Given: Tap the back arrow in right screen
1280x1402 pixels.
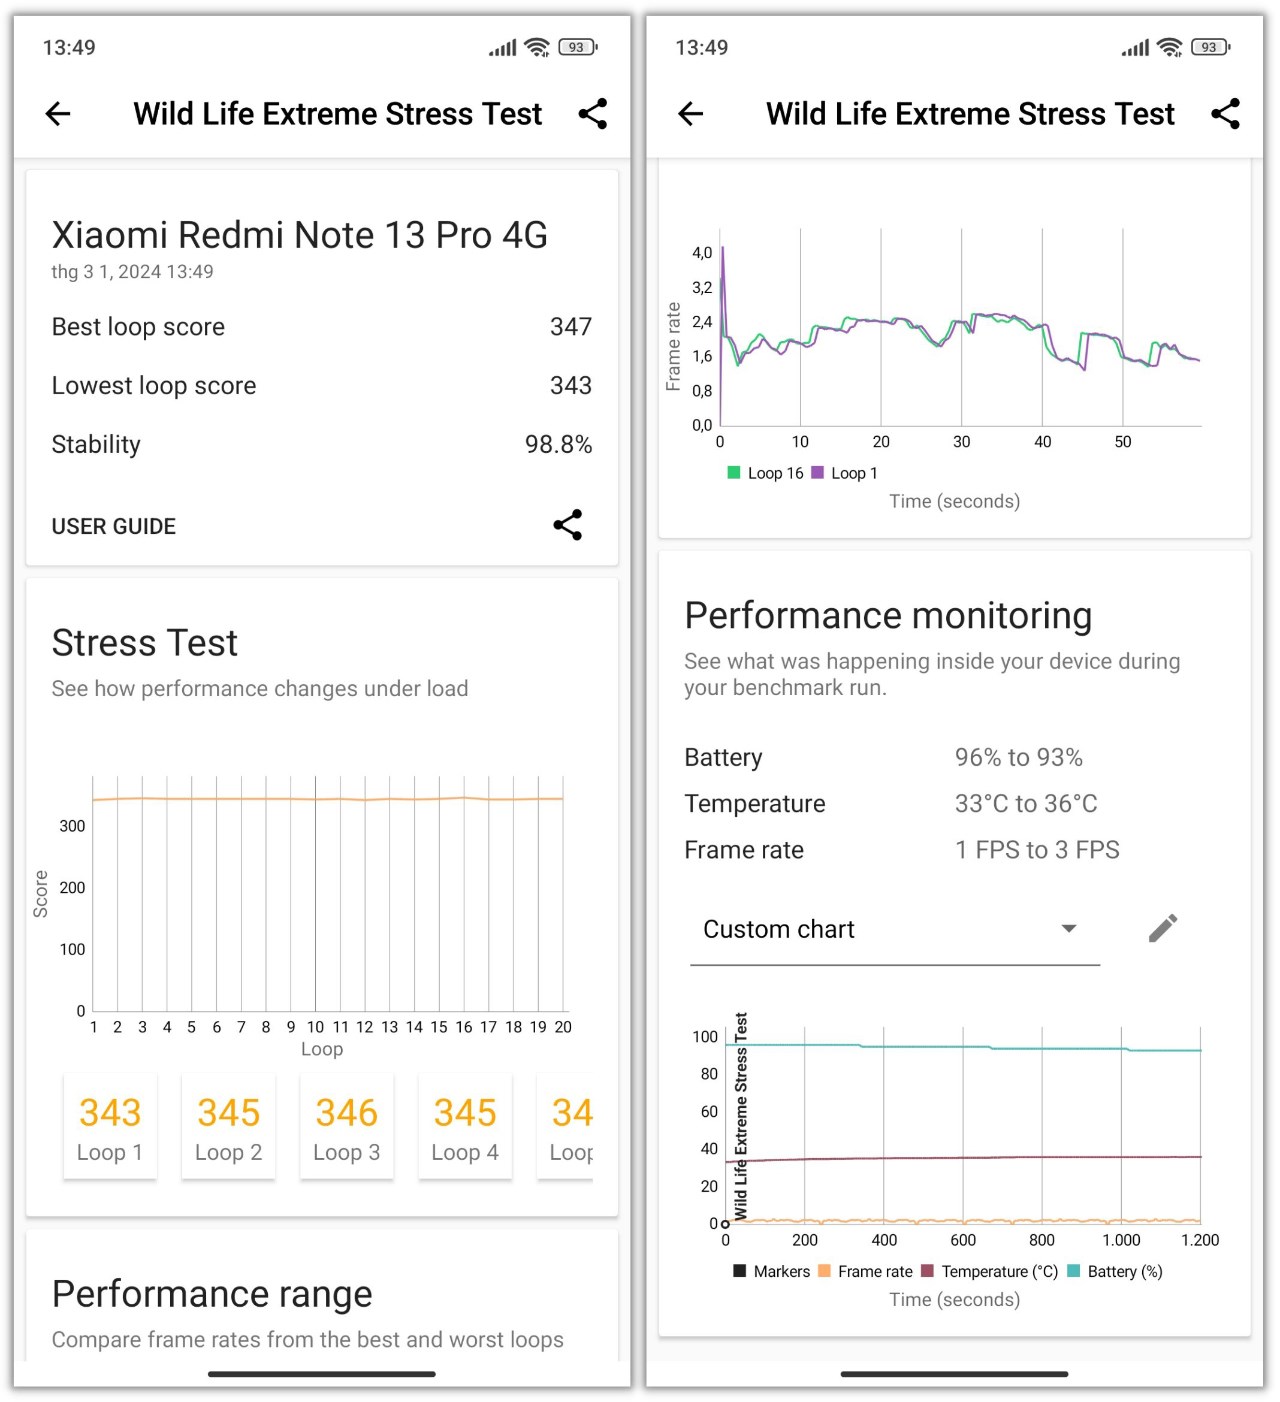Looking at the screenshot, I should pyautogui.click(x=691, y=114).
